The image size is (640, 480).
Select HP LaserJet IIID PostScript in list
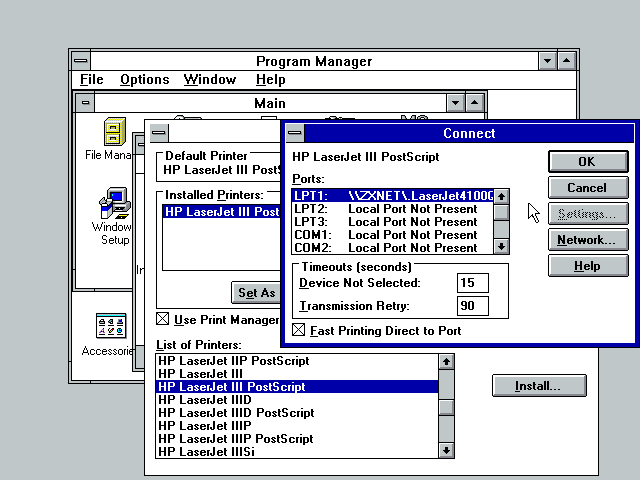[235, 412]
